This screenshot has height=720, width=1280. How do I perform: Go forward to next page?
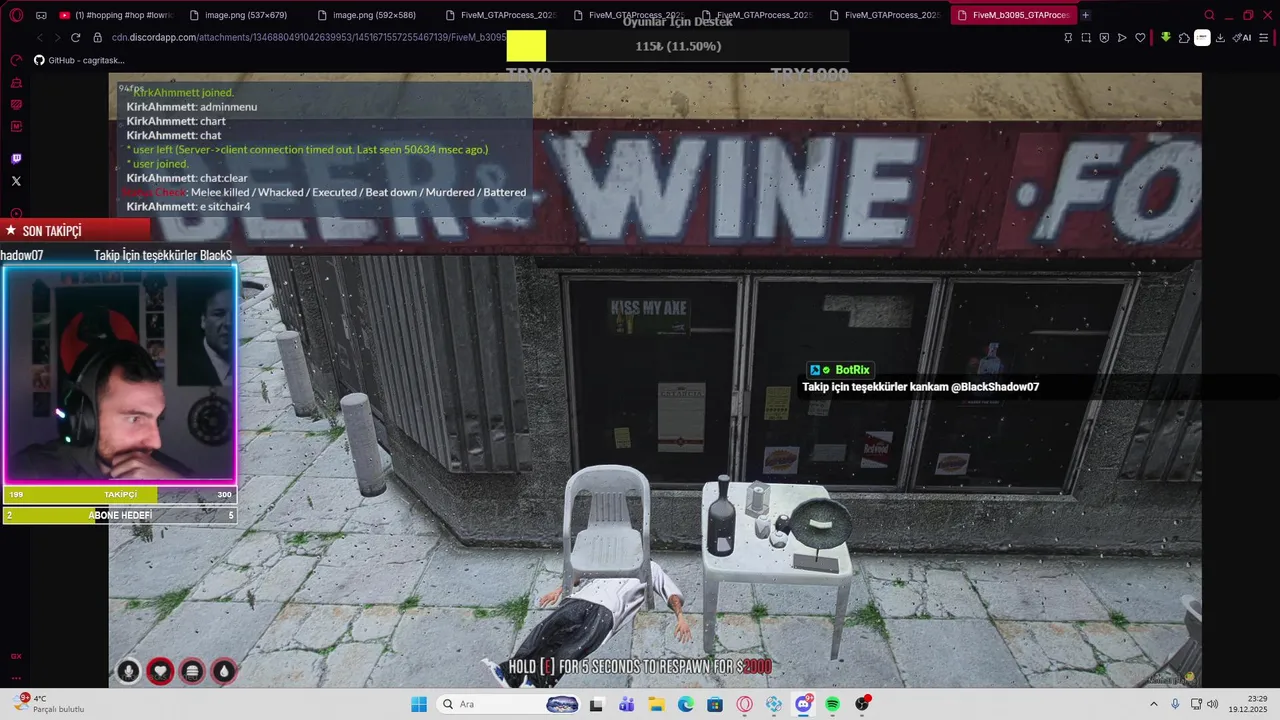[x=57, y=37]
